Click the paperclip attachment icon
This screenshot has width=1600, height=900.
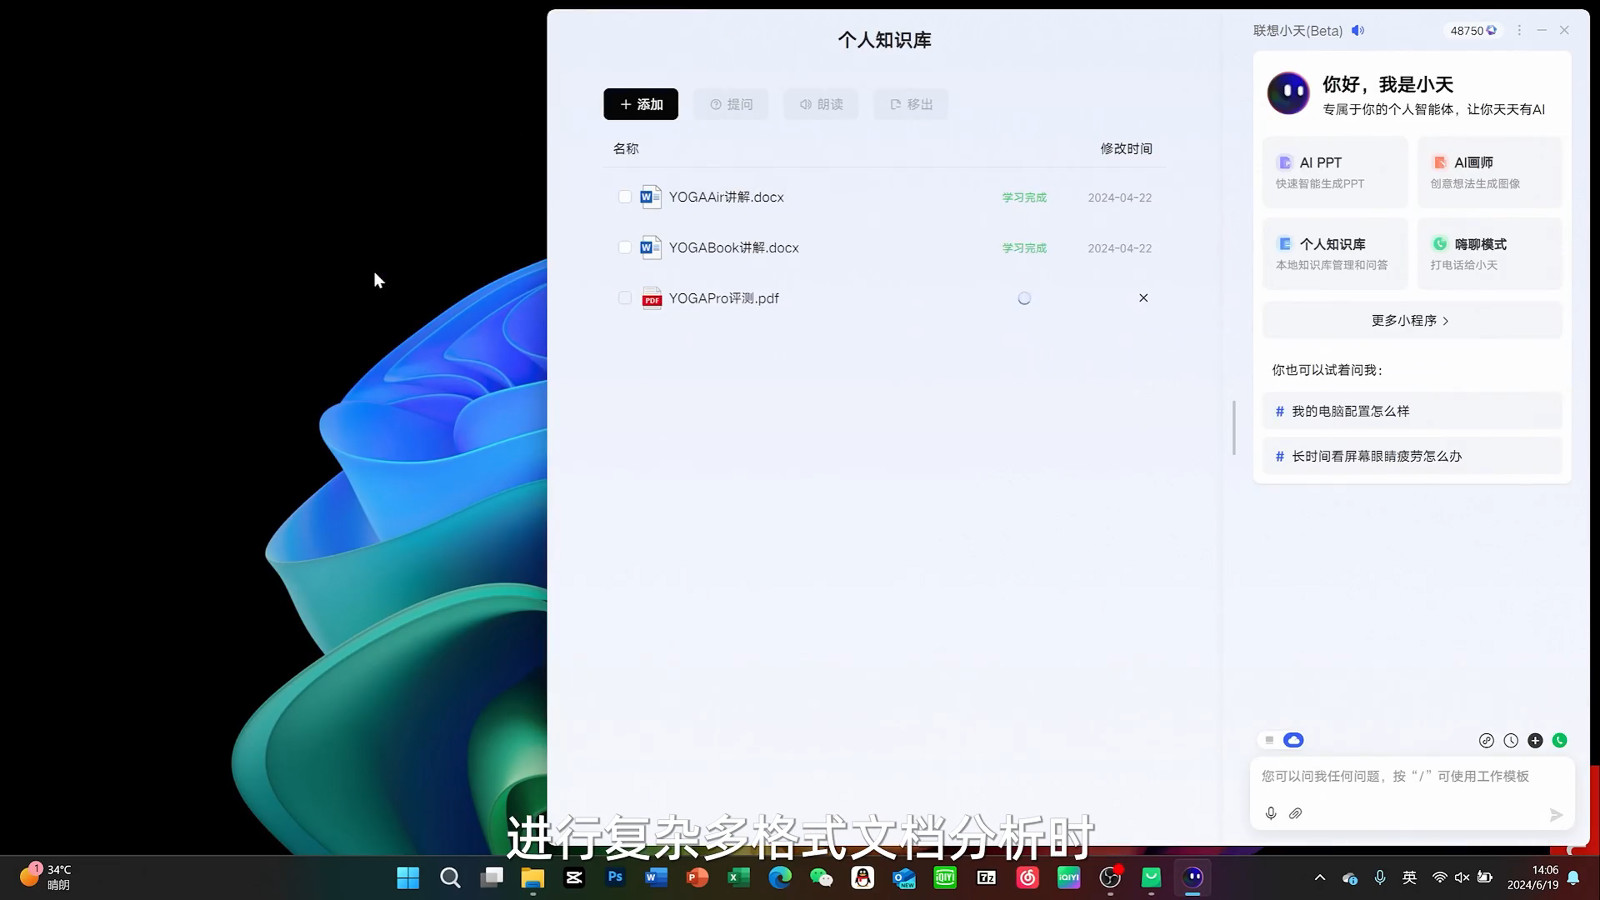tap(1295, 813)
